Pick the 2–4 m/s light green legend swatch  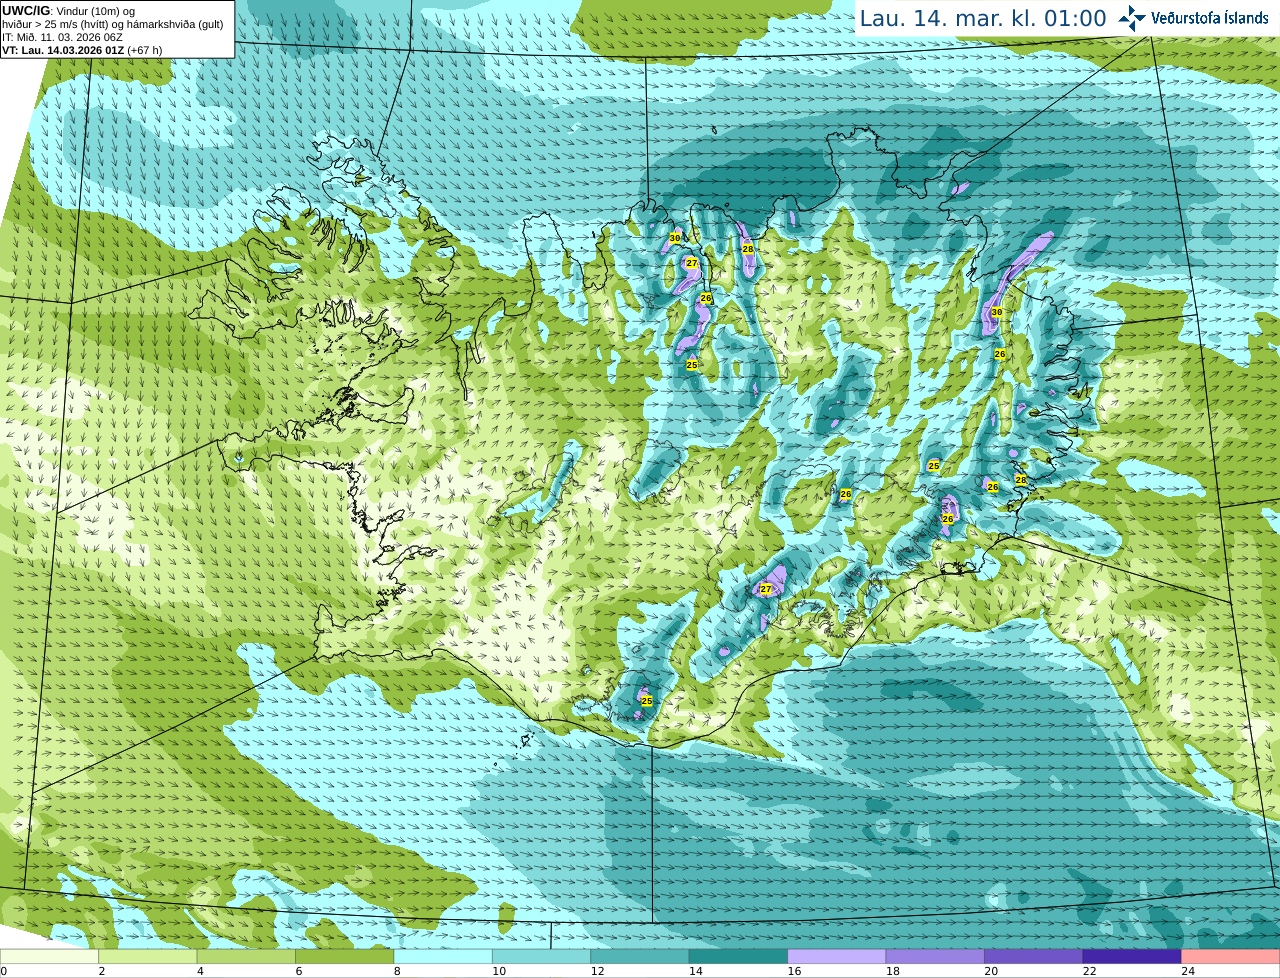click(x=148, y=956)
